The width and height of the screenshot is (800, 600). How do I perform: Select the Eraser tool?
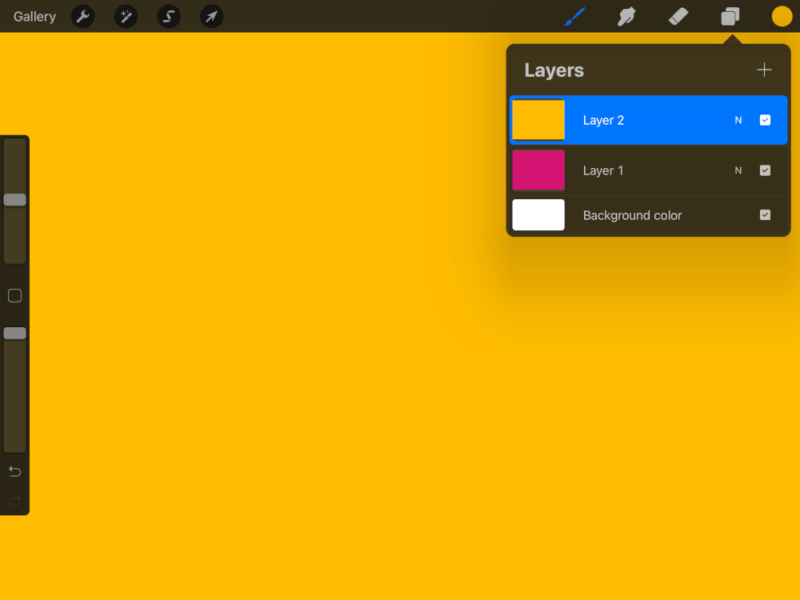(677, 16)
